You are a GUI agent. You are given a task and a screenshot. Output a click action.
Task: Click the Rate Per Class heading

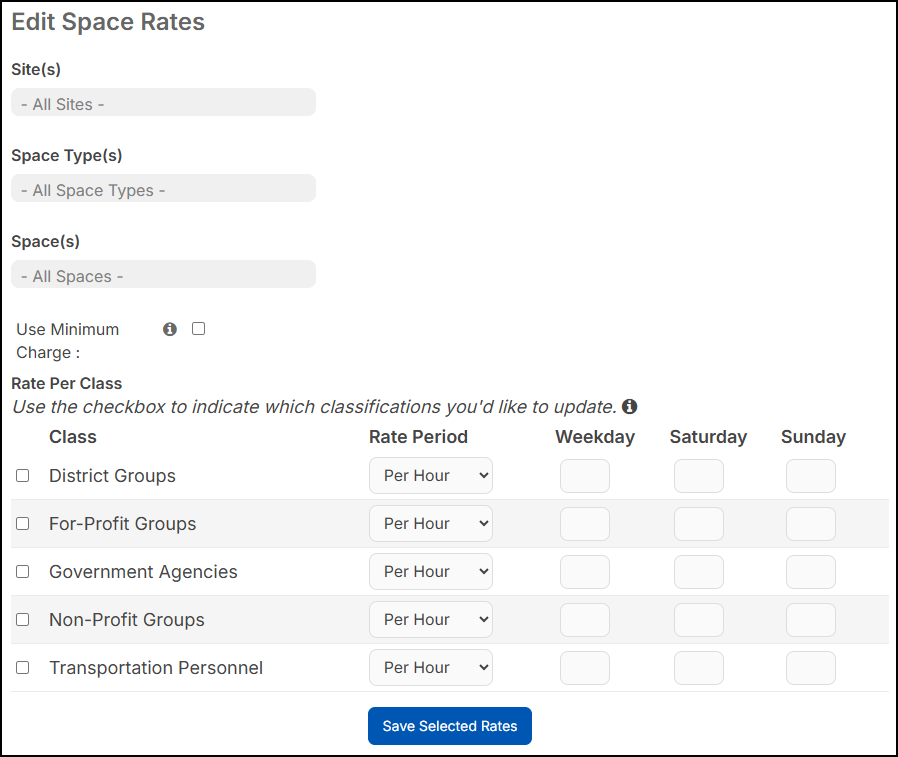click(x=67, y=384)
